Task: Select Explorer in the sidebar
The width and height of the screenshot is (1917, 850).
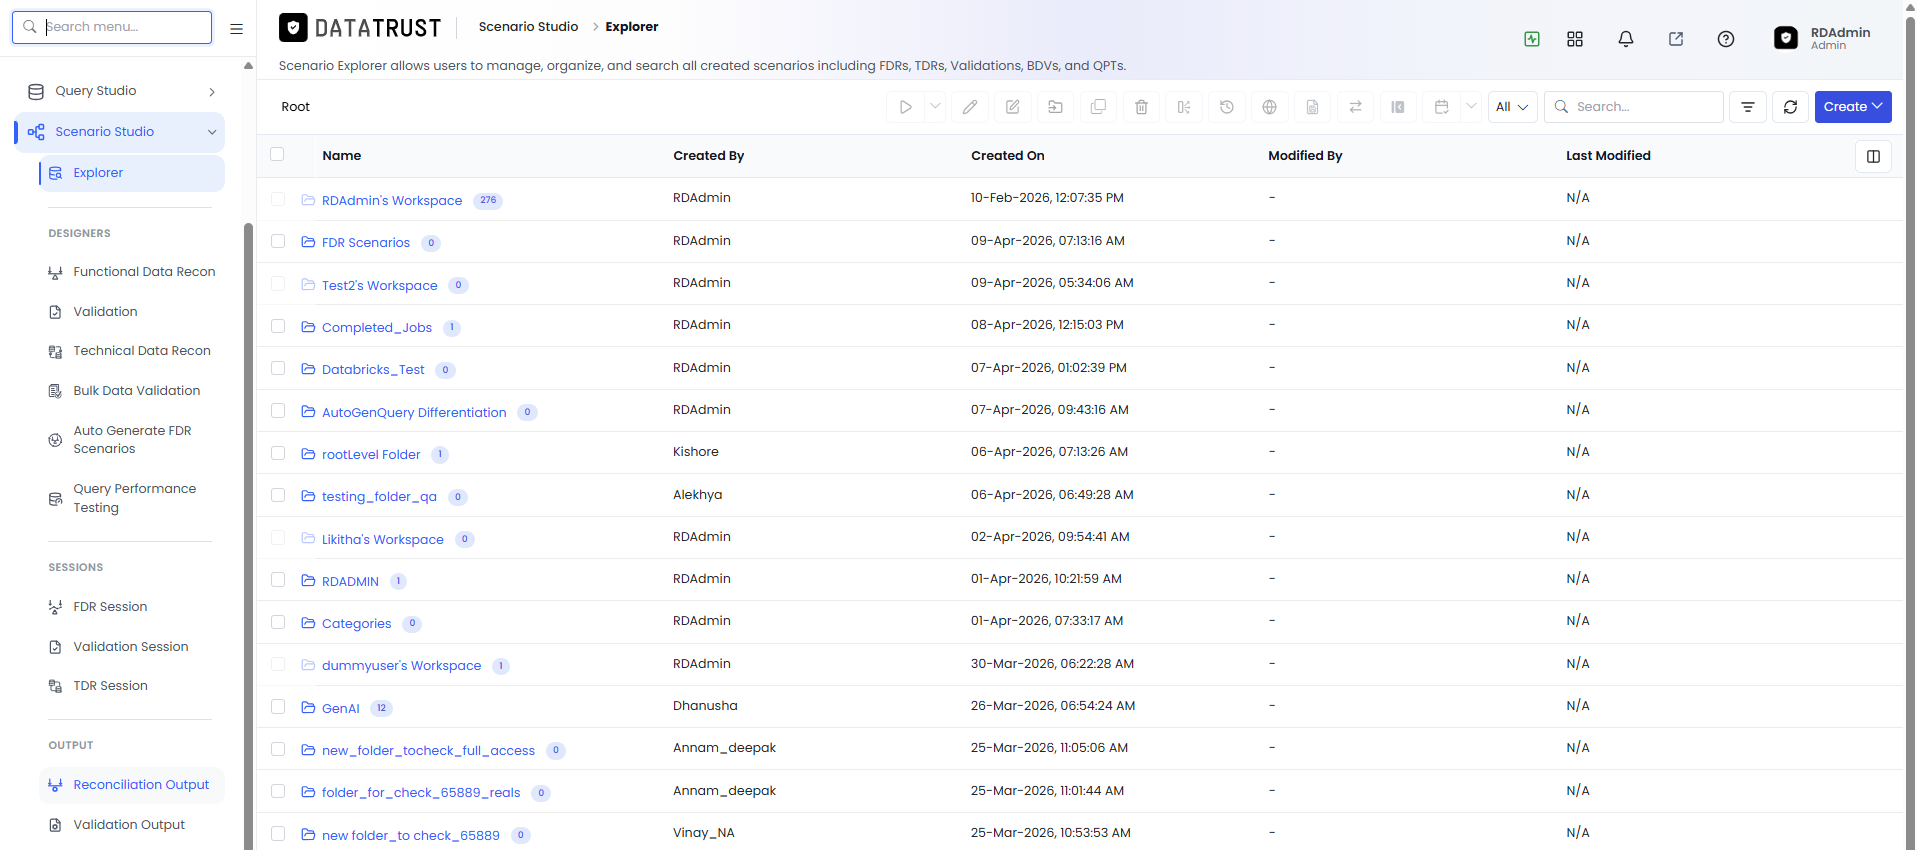Action: (132, 173)
